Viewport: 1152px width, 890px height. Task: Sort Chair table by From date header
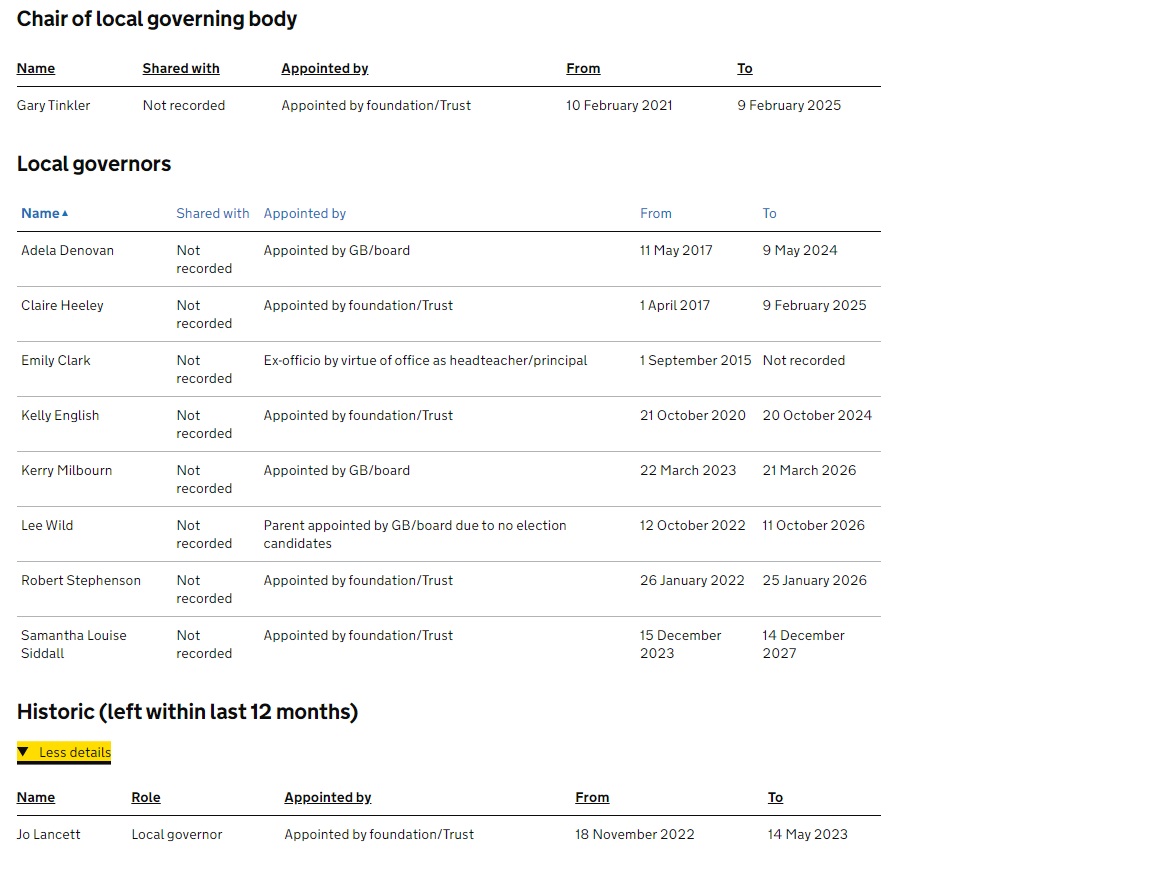coord(583,68)
